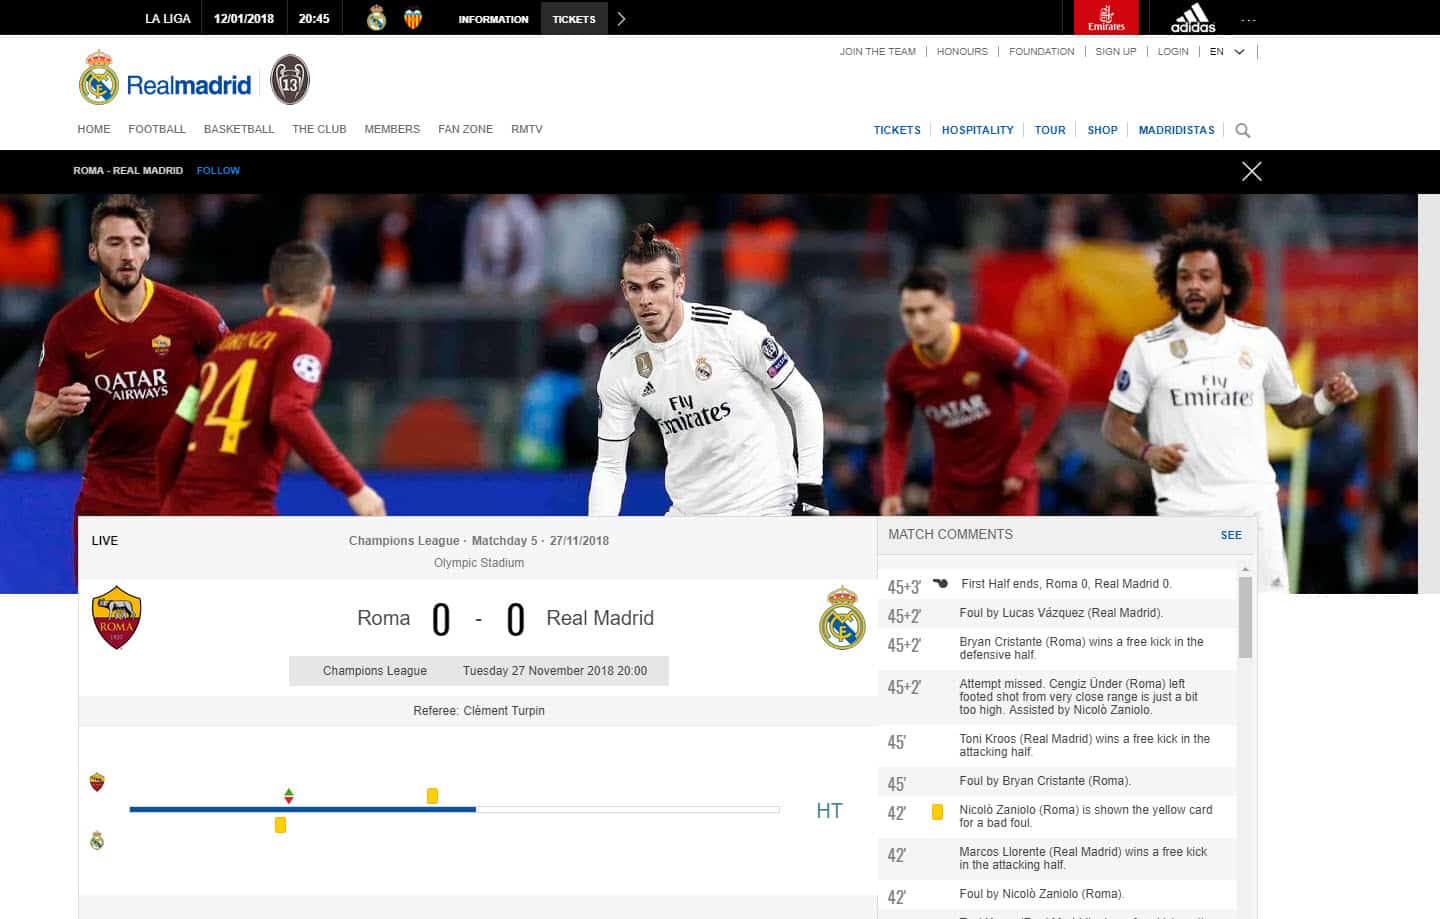Open the Emirates sponsor logo
This screenshot has width=1440, height=919.
point(1106,18)
